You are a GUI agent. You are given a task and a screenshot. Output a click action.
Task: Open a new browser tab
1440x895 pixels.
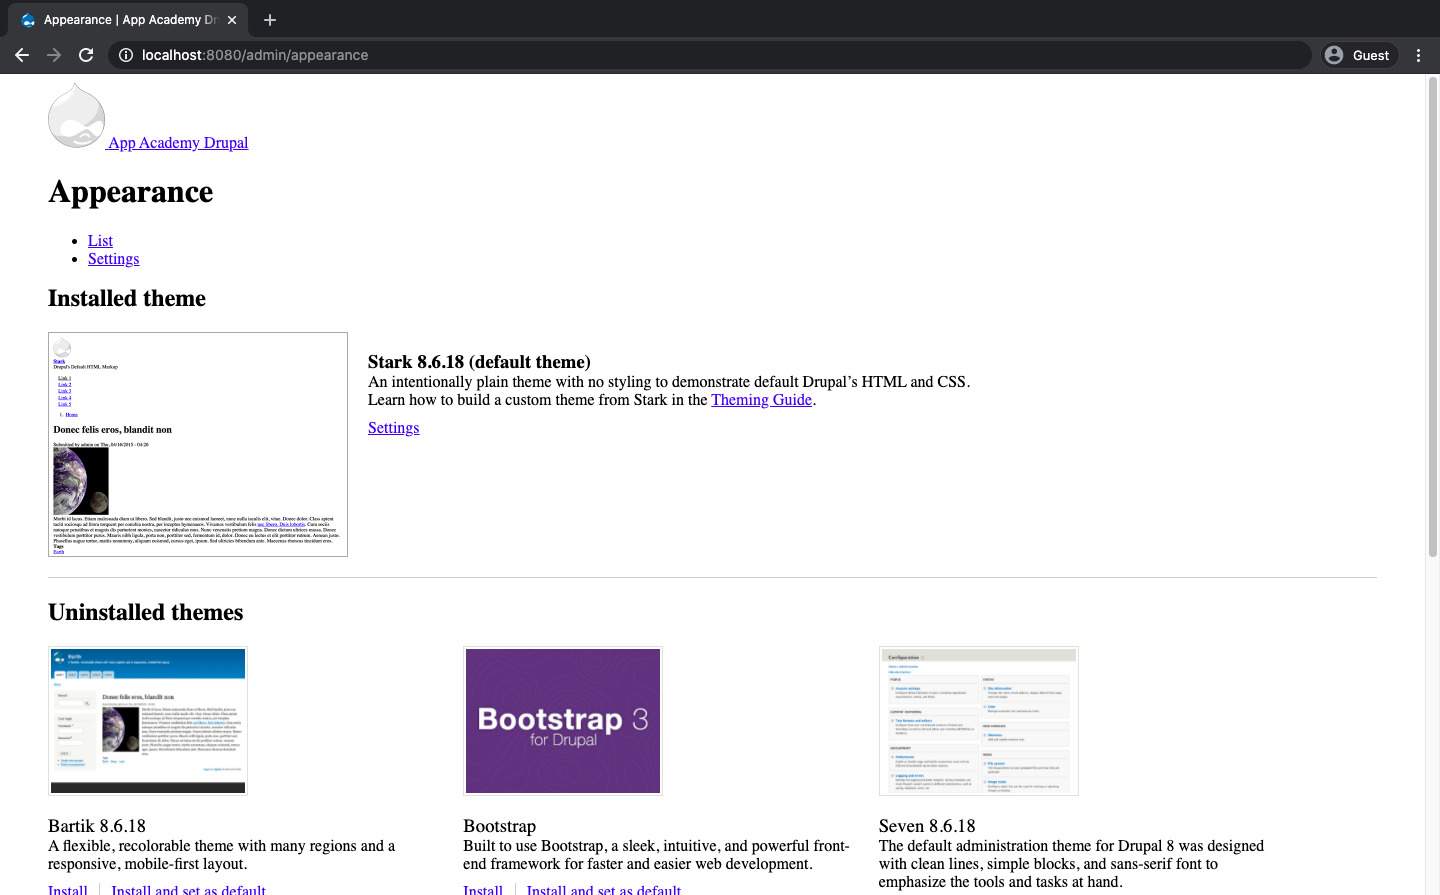[270, 20]
